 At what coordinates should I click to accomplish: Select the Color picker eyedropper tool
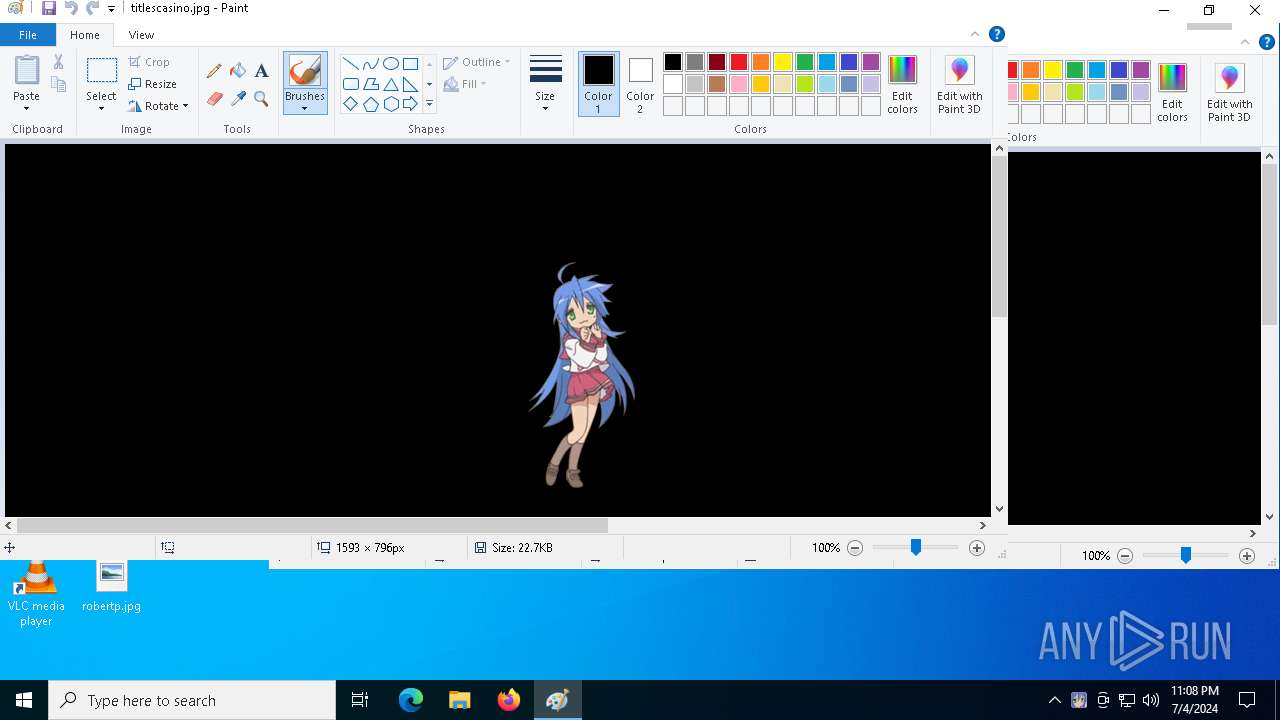238,99
